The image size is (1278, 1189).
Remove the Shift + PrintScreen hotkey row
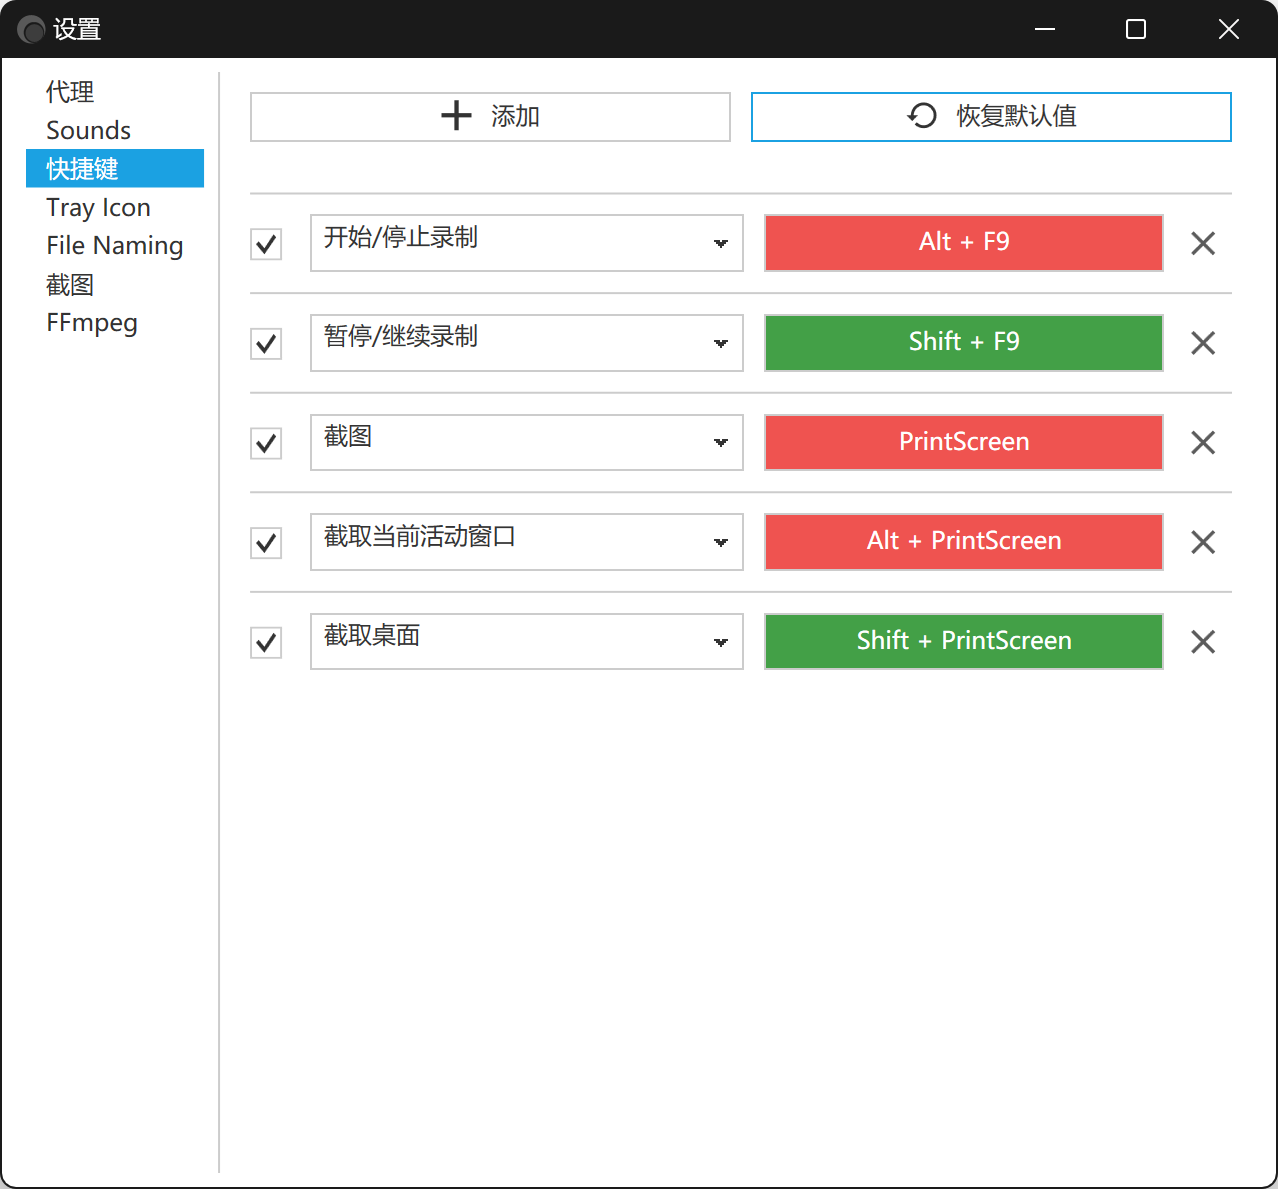1203,641
